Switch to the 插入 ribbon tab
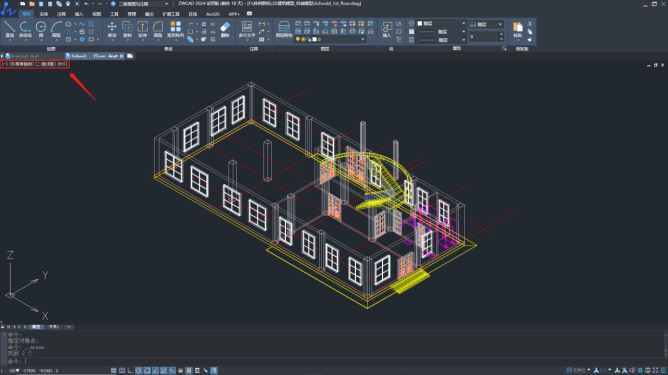Viewport: 668px width, 375px height. point(79,14)
